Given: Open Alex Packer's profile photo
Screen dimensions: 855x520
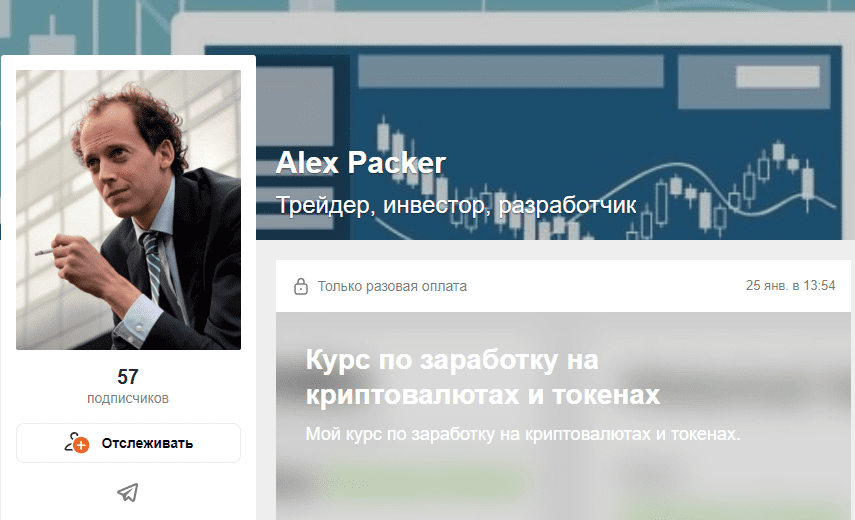Looking at the screenshot, I should [x=128, y=210].
